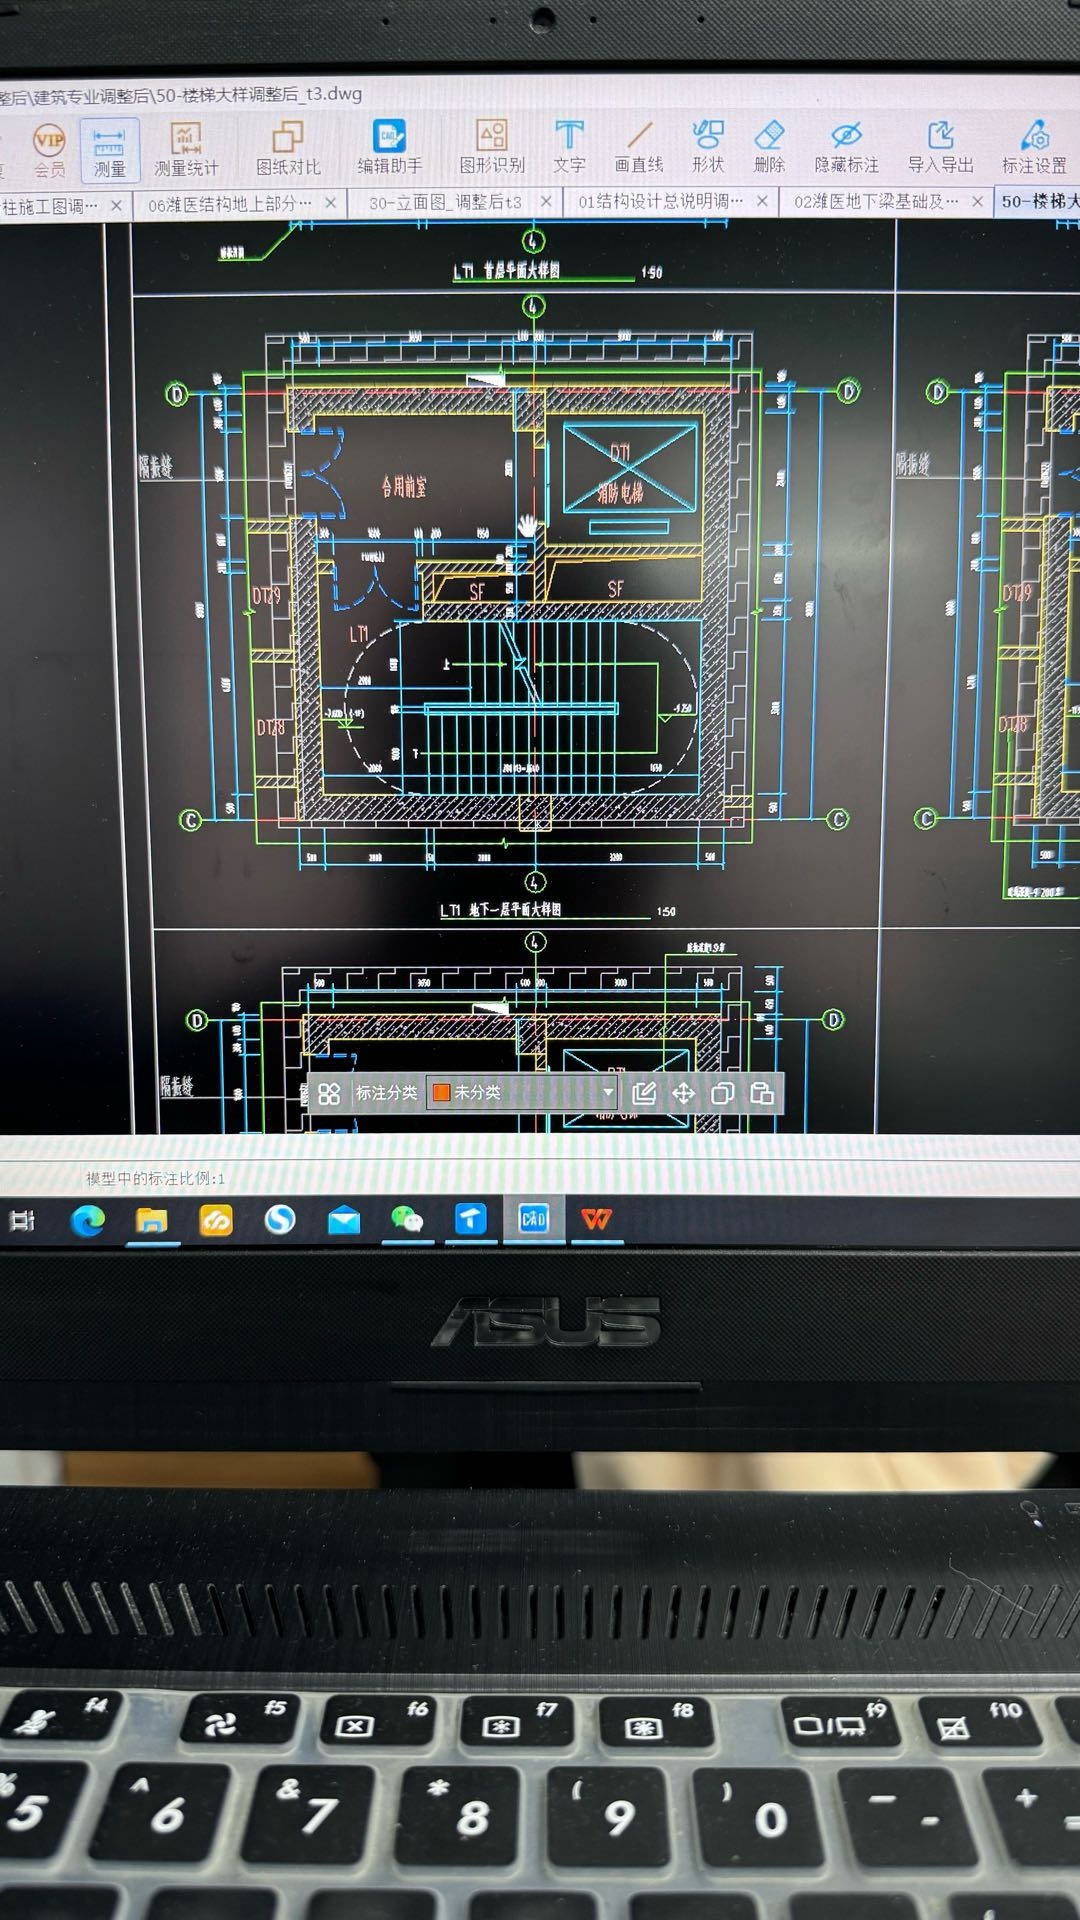1080x1920 pixels.
Task: Close the 06潍医结构地上部分 tab
Action: click(x=330, y=203)
